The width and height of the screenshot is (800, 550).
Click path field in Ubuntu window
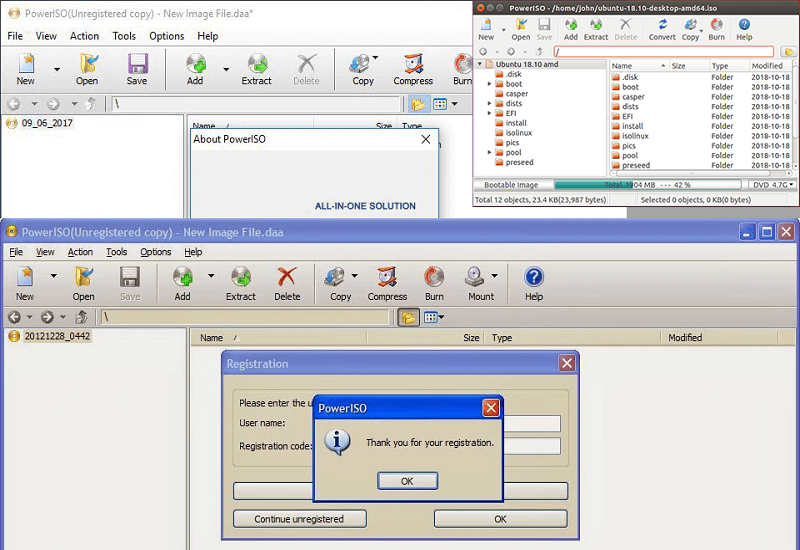pyautogui.click(x=663, y=52)
